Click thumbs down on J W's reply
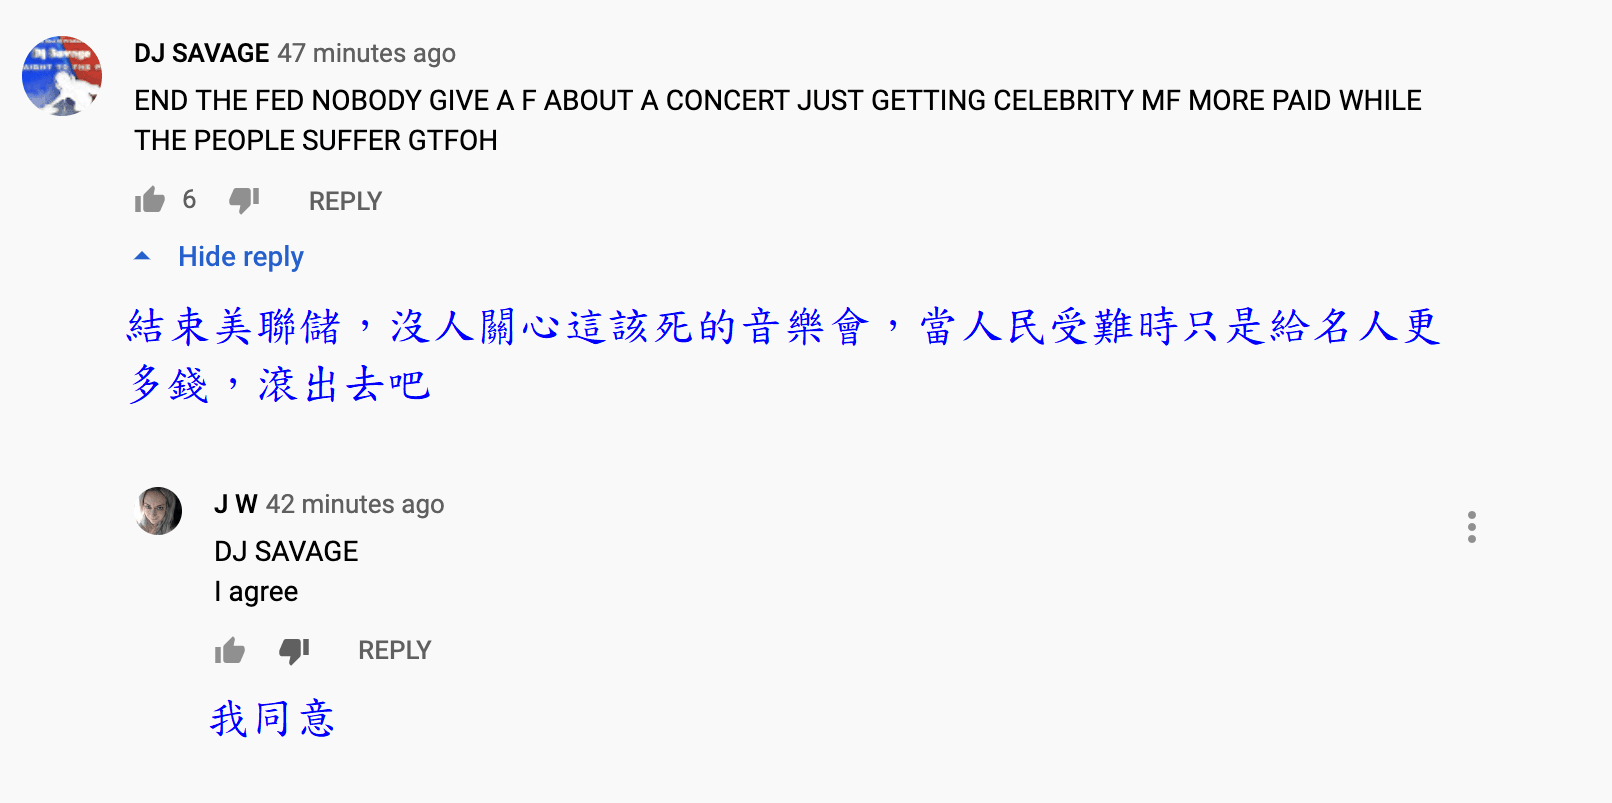Image resolution: width=1612 pixels, height=803 pixels. click(294, 651)
